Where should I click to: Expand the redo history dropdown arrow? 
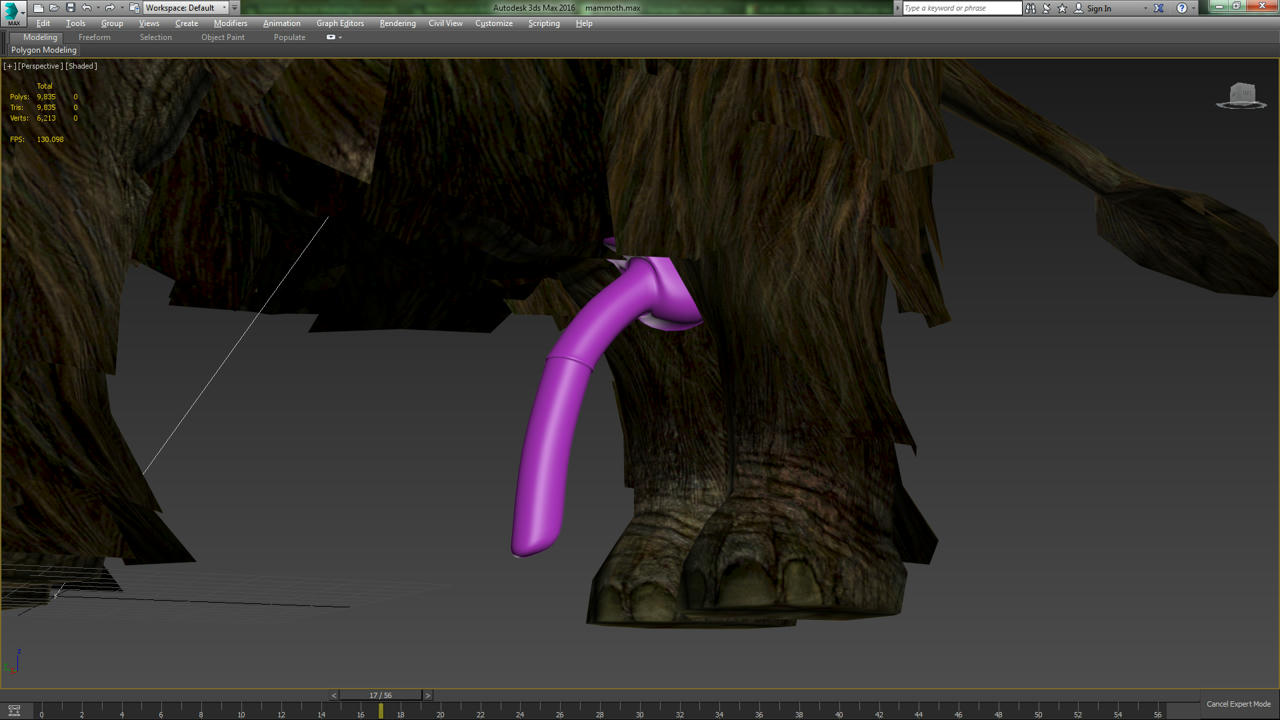pyautogui.click(x=121, y=8)
